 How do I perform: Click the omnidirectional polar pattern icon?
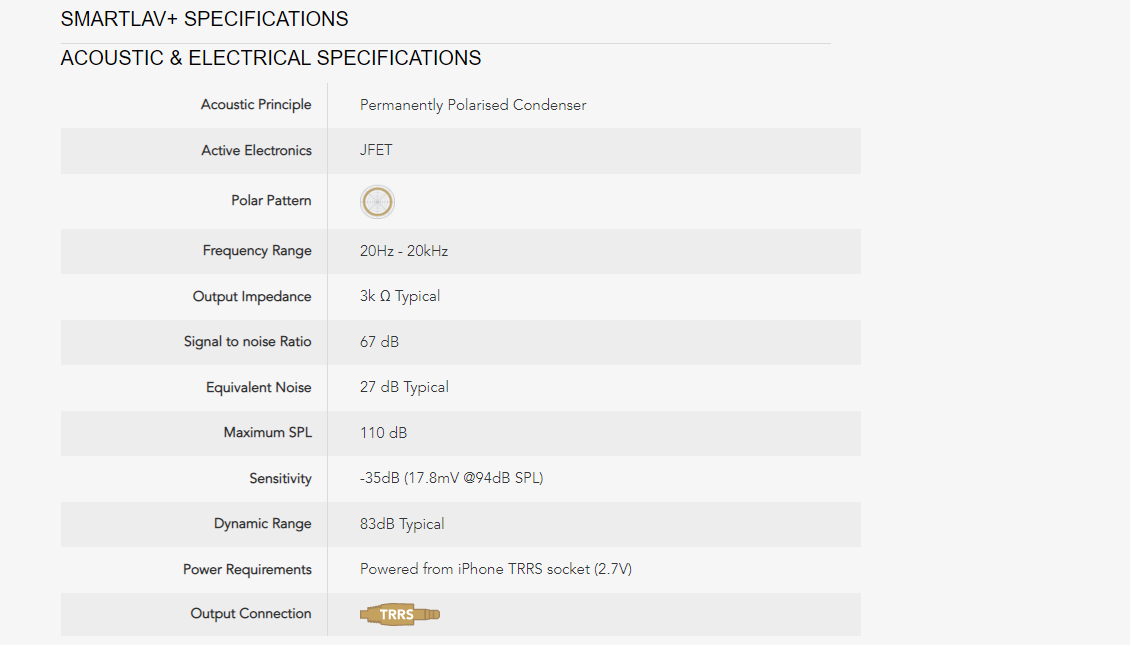tap(377, 202)
